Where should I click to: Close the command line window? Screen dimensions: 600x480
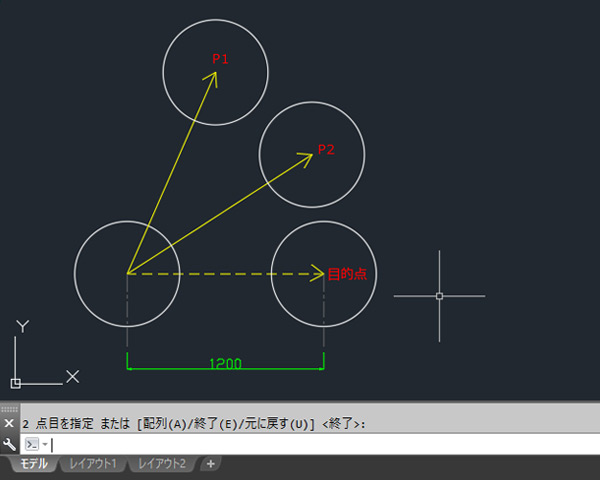coord(9,423)
